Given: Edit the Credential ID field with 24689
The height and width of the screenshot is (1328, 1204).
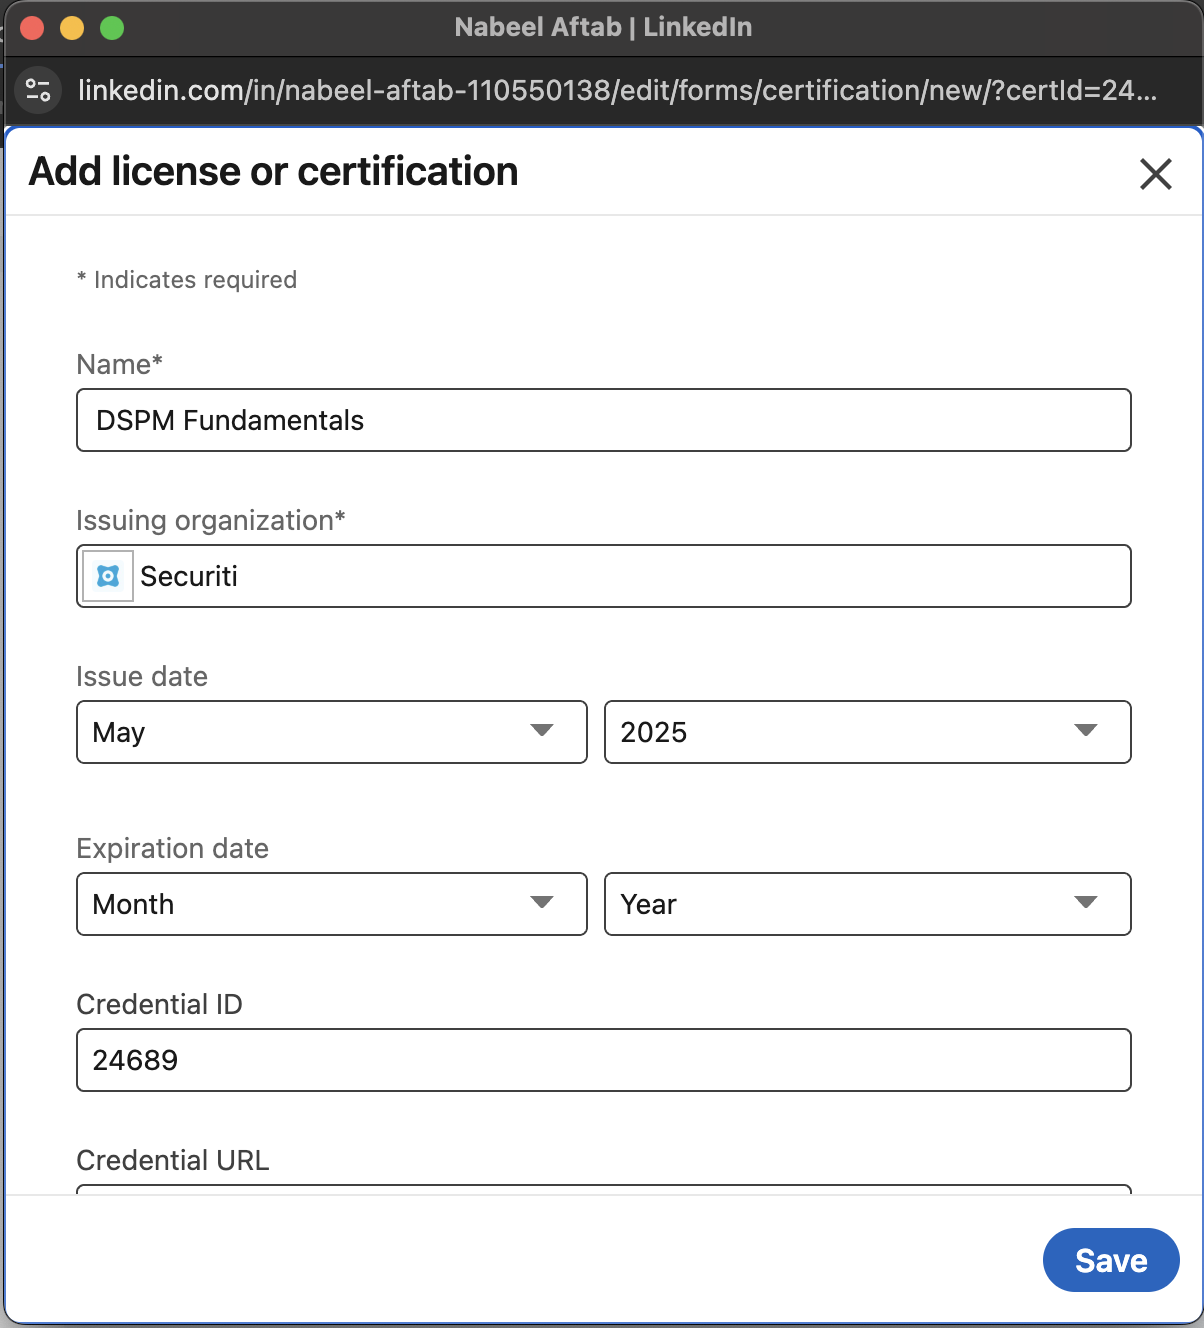Looking at the screenshot, I should (x=604, y=1060).
